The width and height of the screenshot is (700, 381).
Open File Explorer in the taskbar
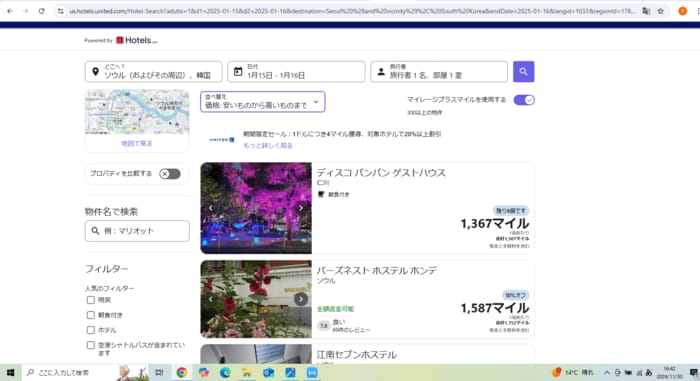(x=247, y=373)
